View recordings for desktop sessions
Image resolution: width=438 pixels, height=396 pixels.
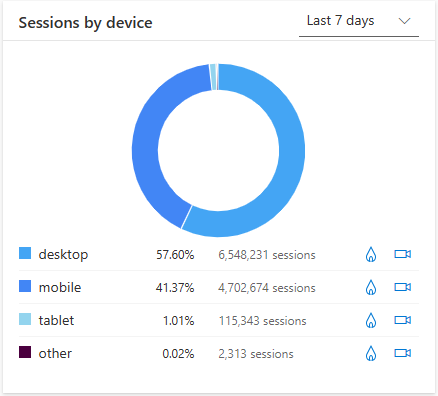click(403, 254)
